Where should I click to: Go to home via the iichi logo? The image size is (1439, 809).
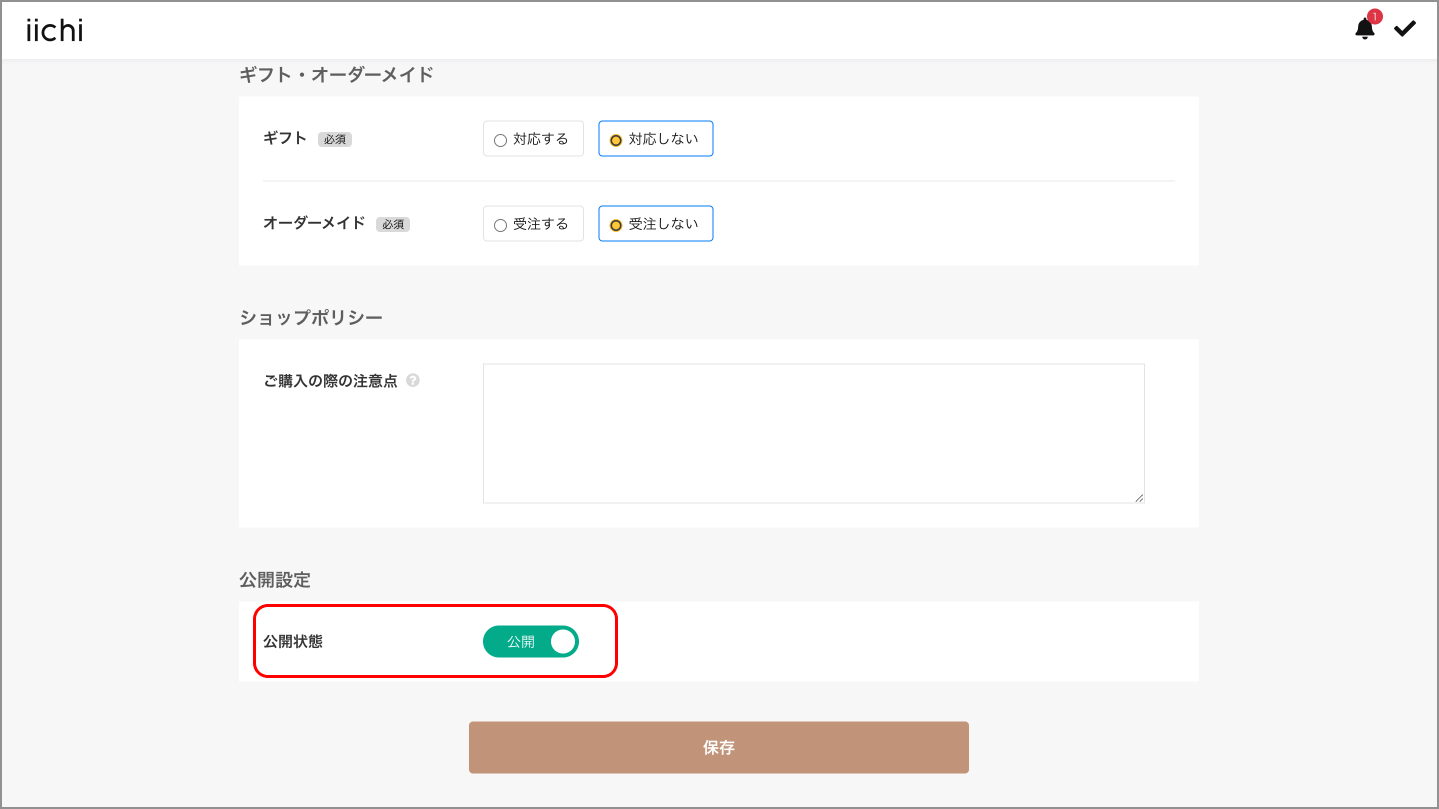click(54, 31)
